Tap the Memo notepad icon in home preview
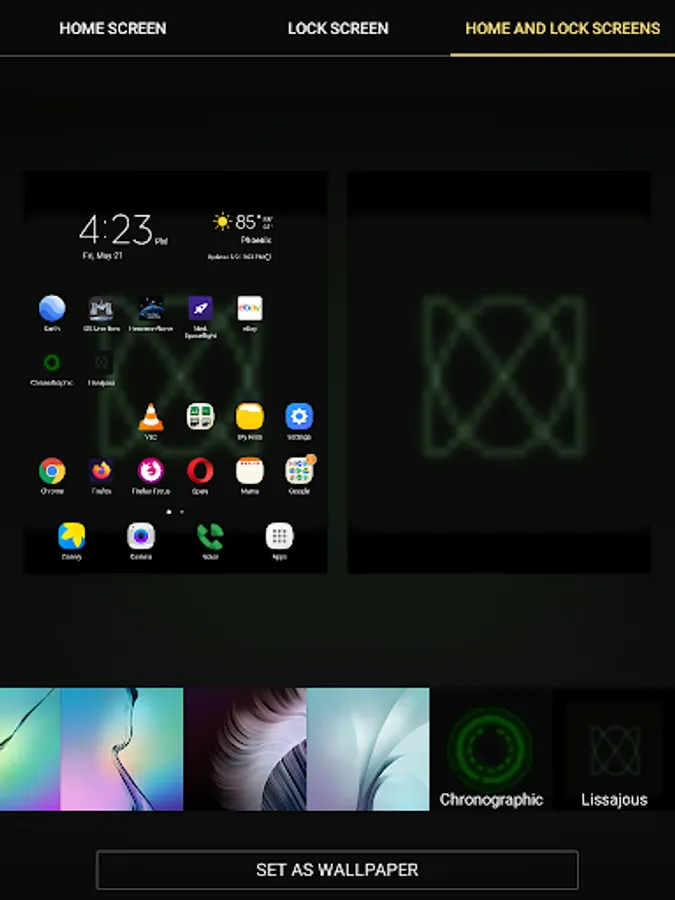The width and height of the screenshot is (675, 900). pos(250,471)
